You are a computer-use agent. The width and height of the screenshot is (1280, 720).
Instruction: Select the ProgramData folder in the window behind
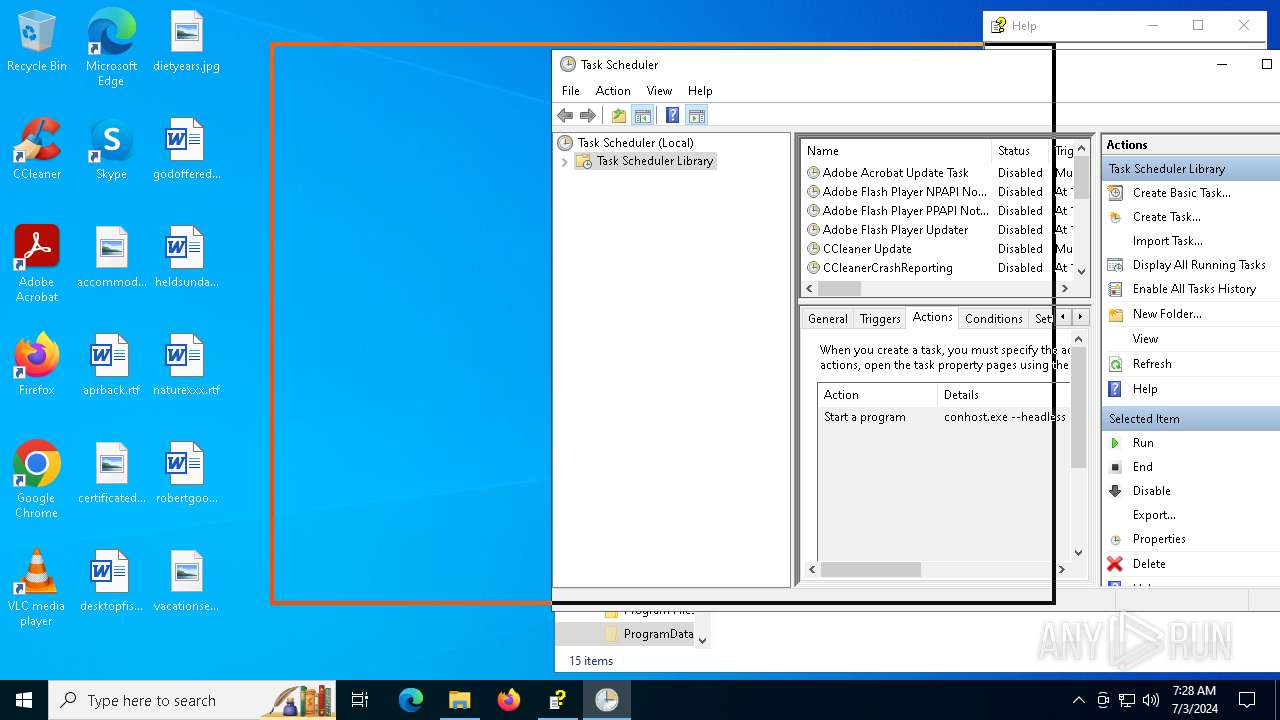click(658, 634)
